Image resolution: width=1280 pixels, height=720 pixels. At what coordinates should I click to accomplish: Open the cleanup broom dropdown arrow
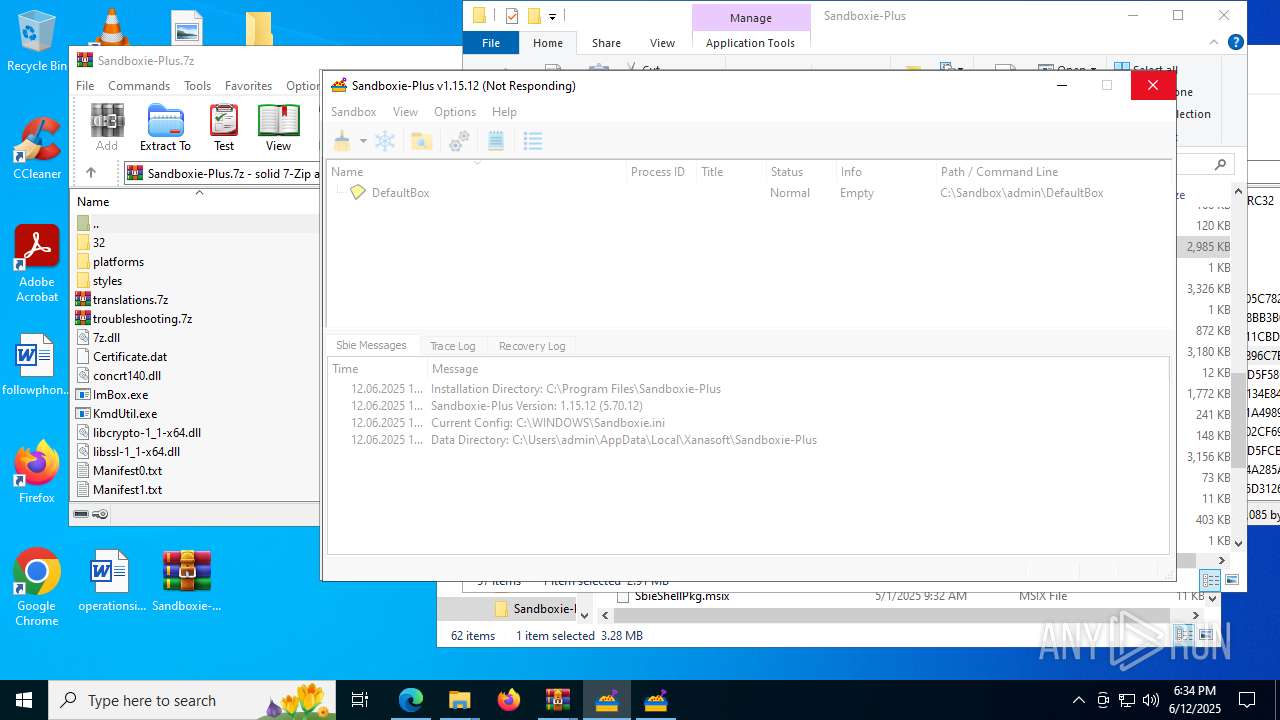[363, 141]
